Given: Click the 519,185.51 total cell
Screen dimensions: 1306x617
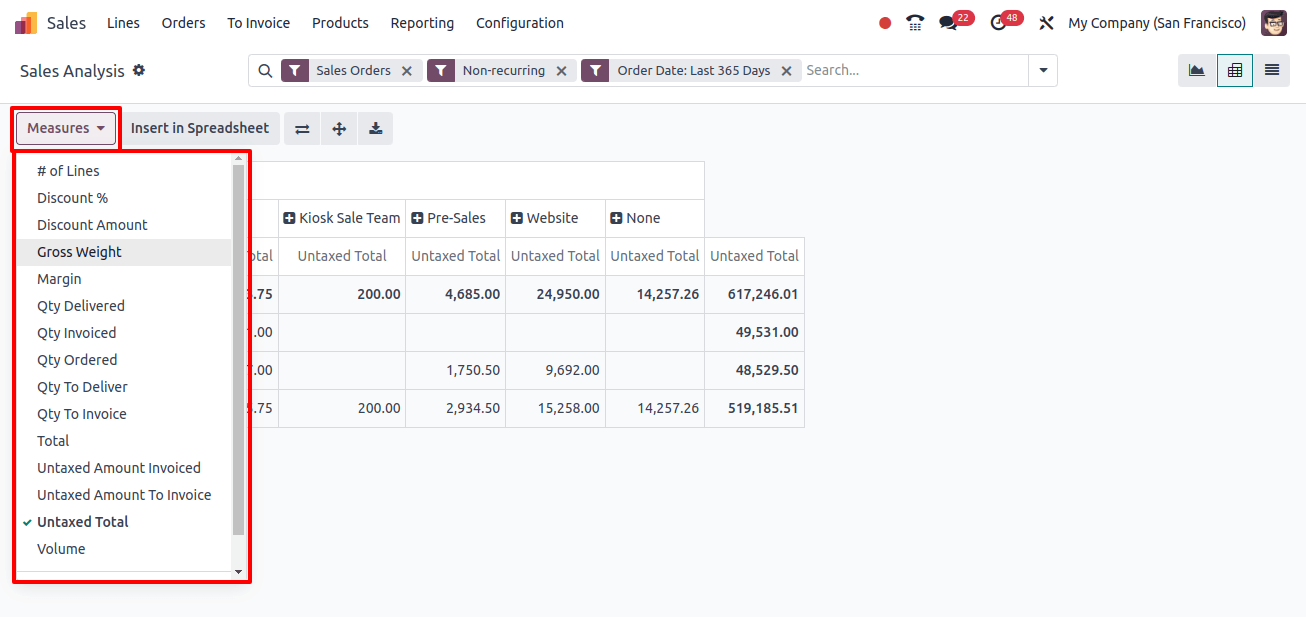Looking at the screenshot, I should point(755,408).
